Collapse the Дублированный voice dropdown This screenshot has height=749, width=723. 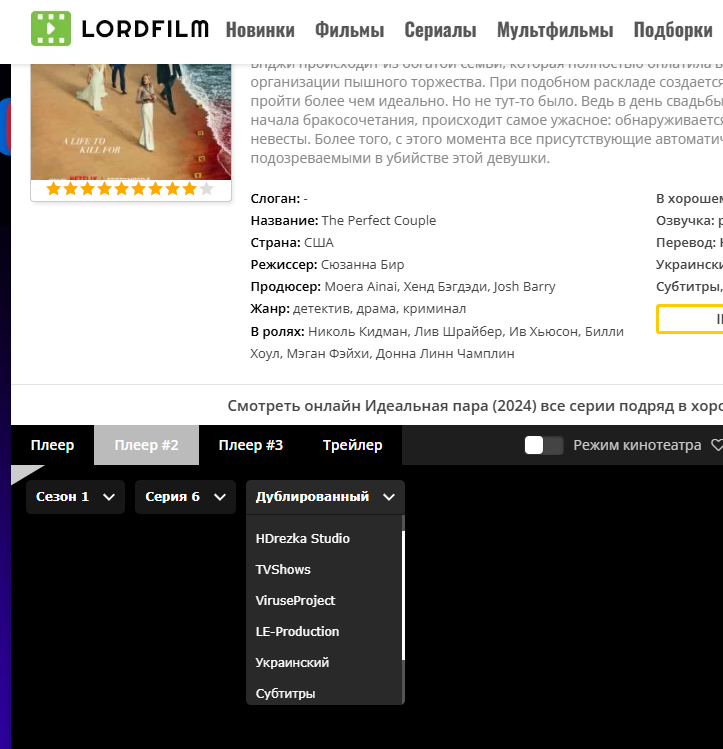pyautogui.click(x=325, y=497)
